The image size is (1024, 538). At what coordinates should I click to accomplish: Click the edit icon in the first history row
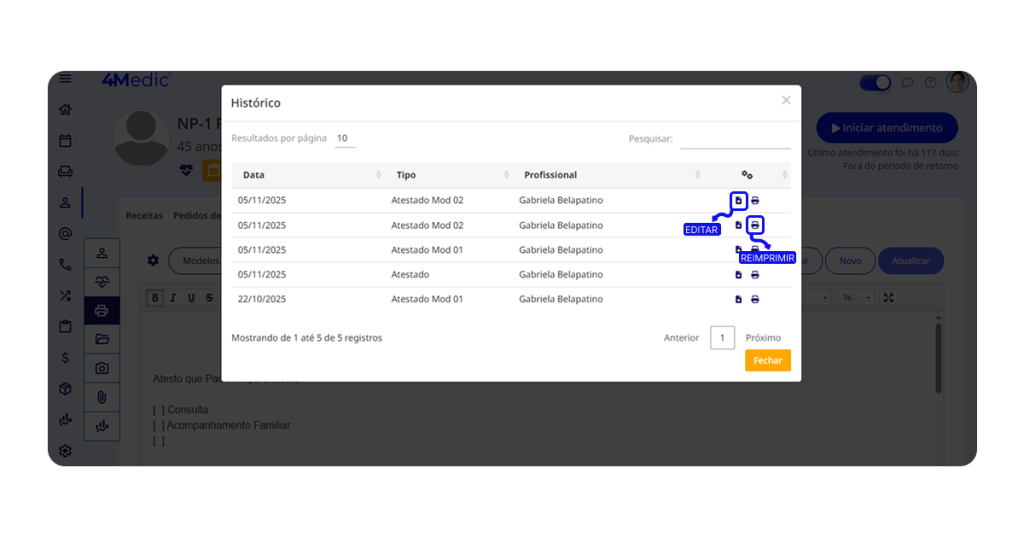(738, 201)
